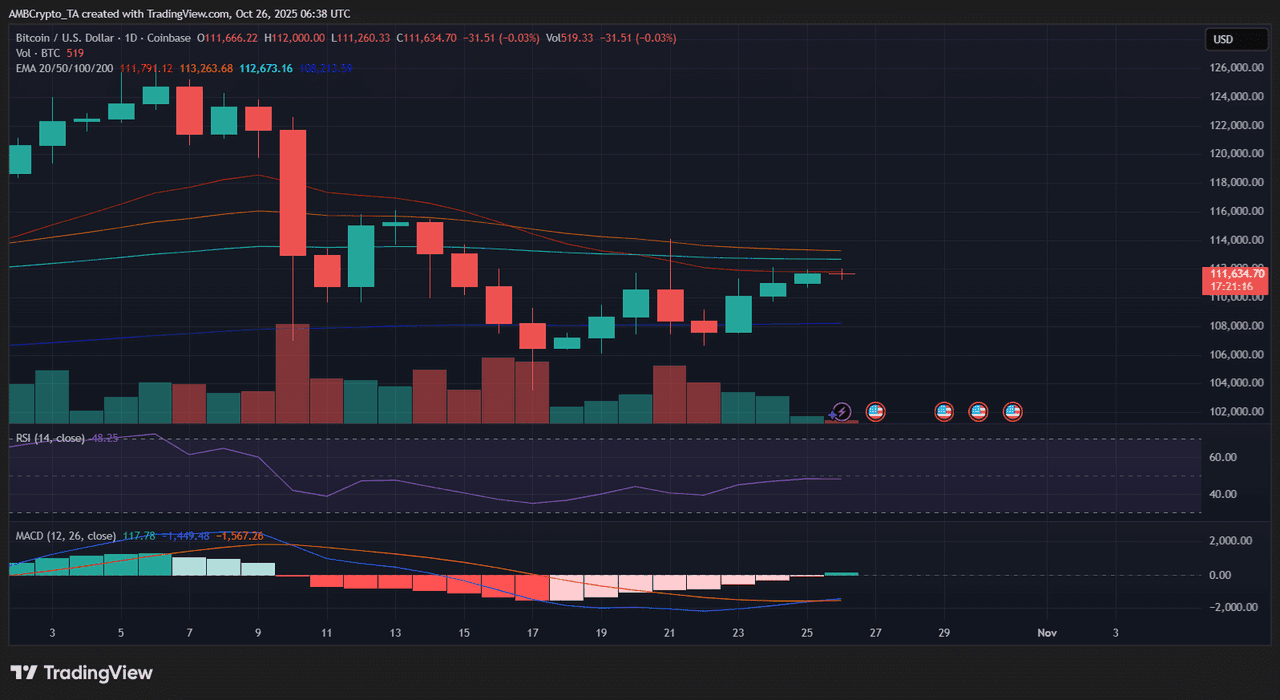The height and width of the screenshot is (700, 1280).
Task: Click date 17 on the time axis
Action: tap(533, 633)
